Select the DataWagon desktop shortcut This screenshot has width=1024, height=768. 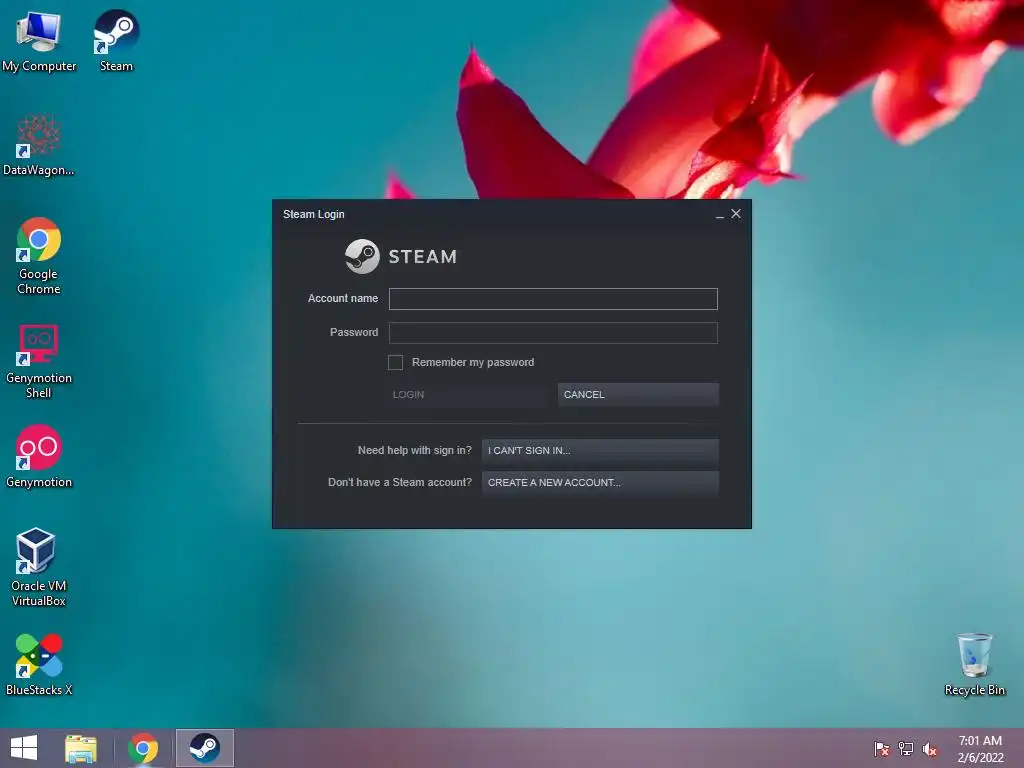39,145
